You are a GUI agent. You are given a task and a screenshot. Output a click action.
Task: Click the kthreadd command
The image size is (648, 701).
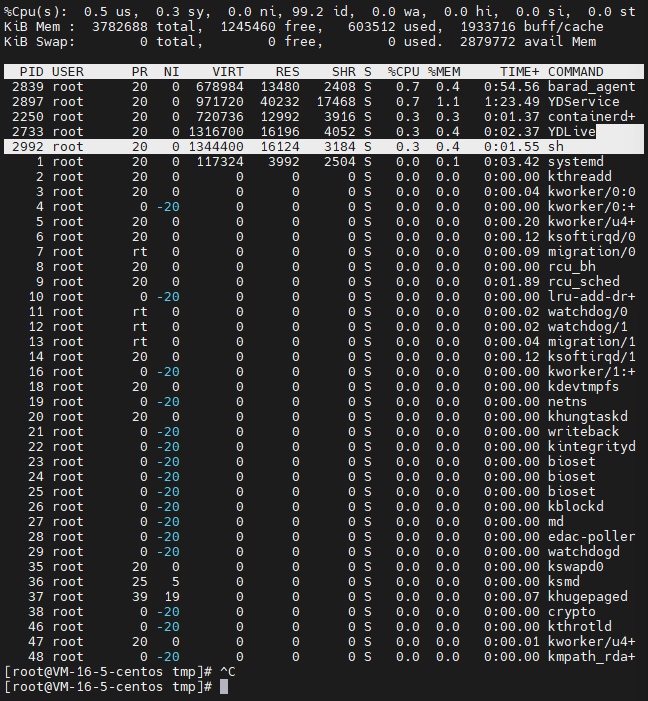pyautogui.click(x=580, y=177)
